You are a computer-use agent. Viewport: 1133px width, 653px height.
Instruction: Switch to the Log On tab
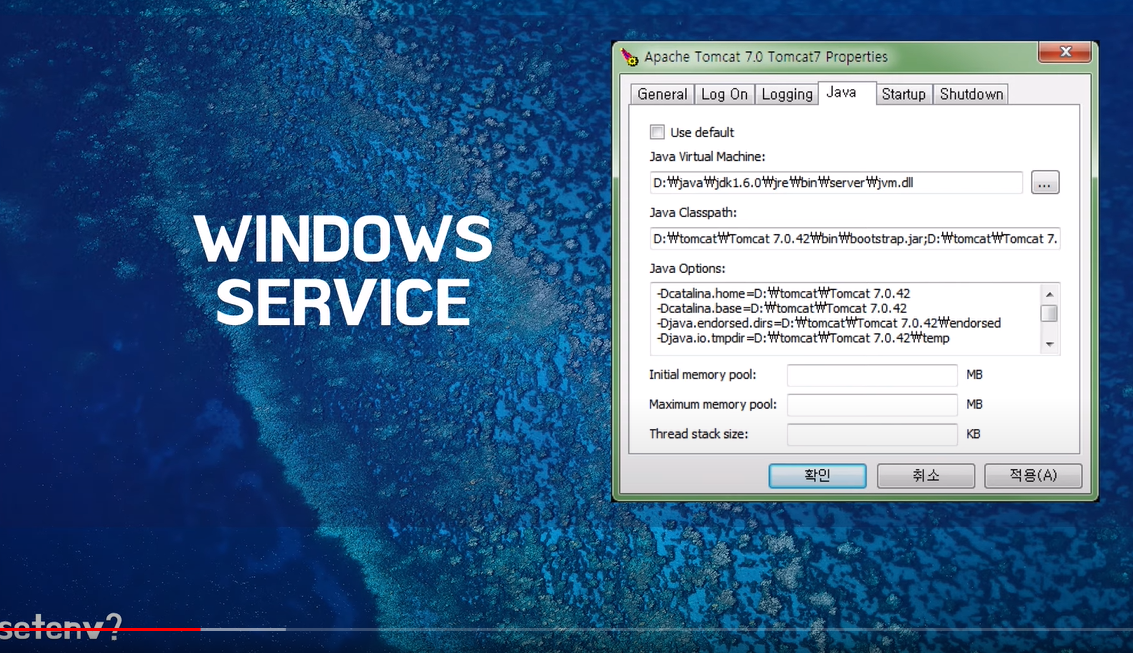724,94
